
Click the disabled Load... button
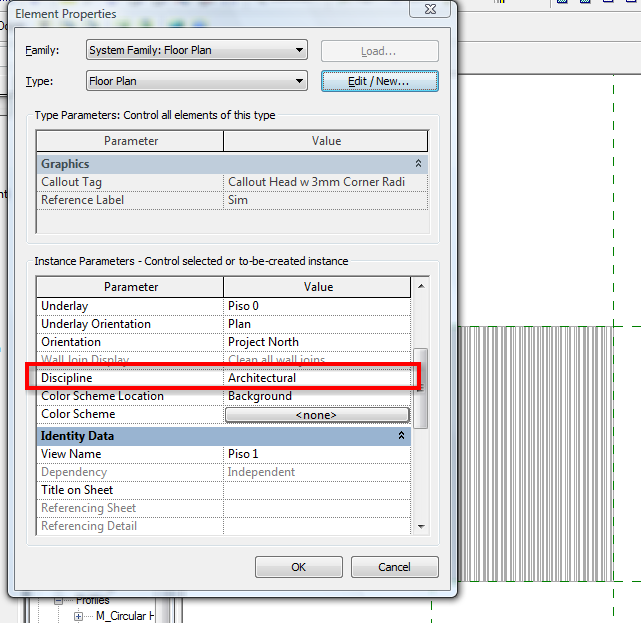379,51
